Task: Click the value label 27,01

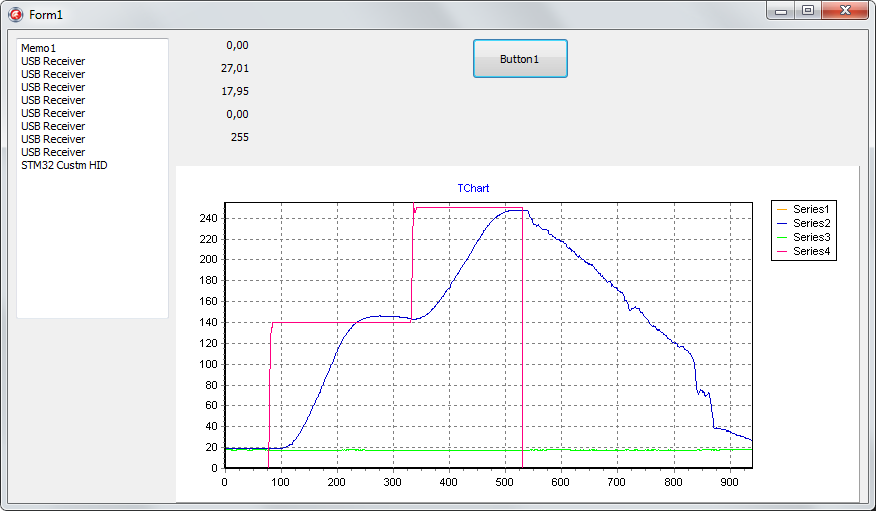Action: (x=235, y=68)
